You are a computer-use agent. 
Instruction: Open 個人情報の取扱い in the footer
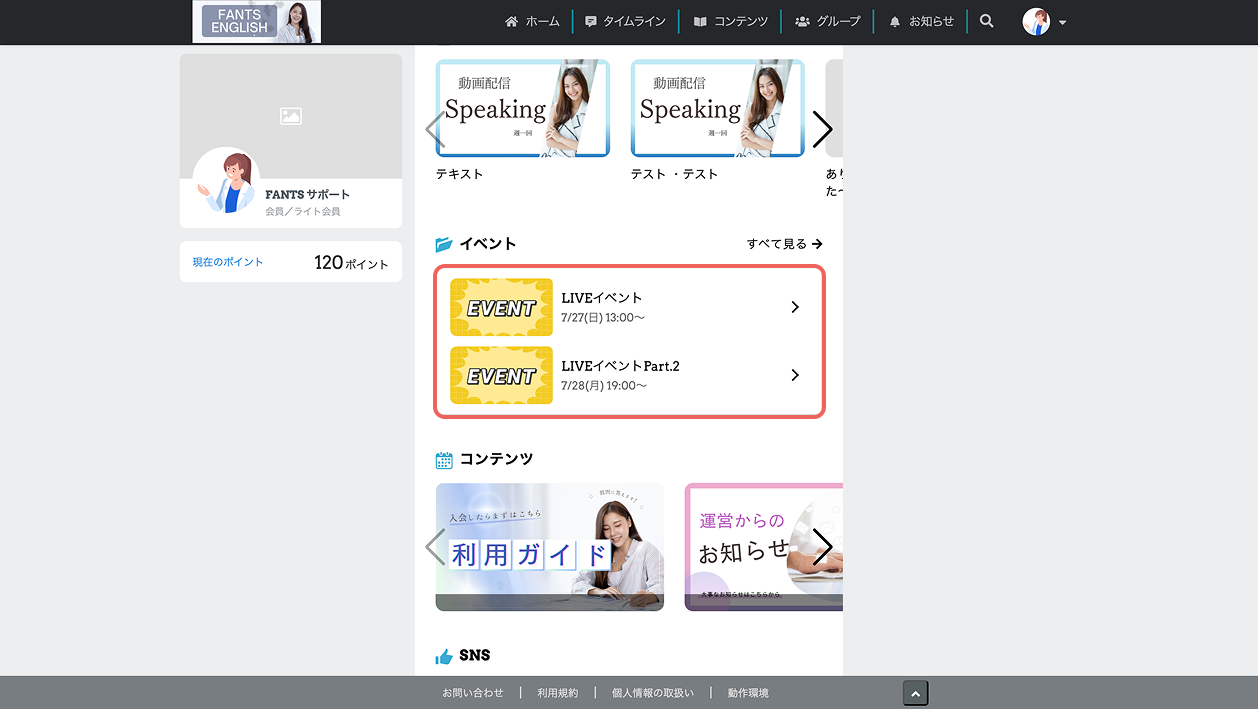point(652,693)
